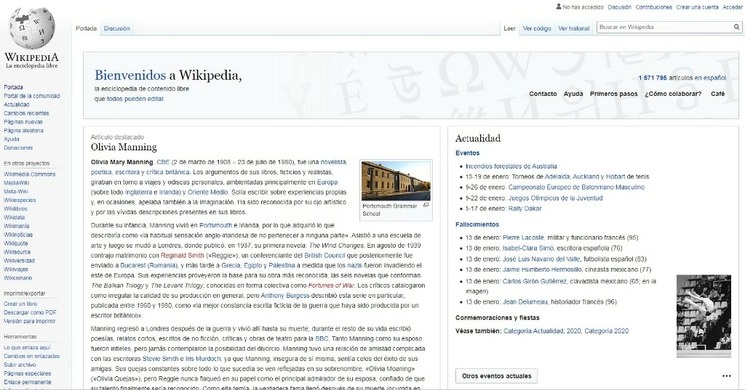
Task: Open Cambios recientes in sidebar
Action: [26, 114]
